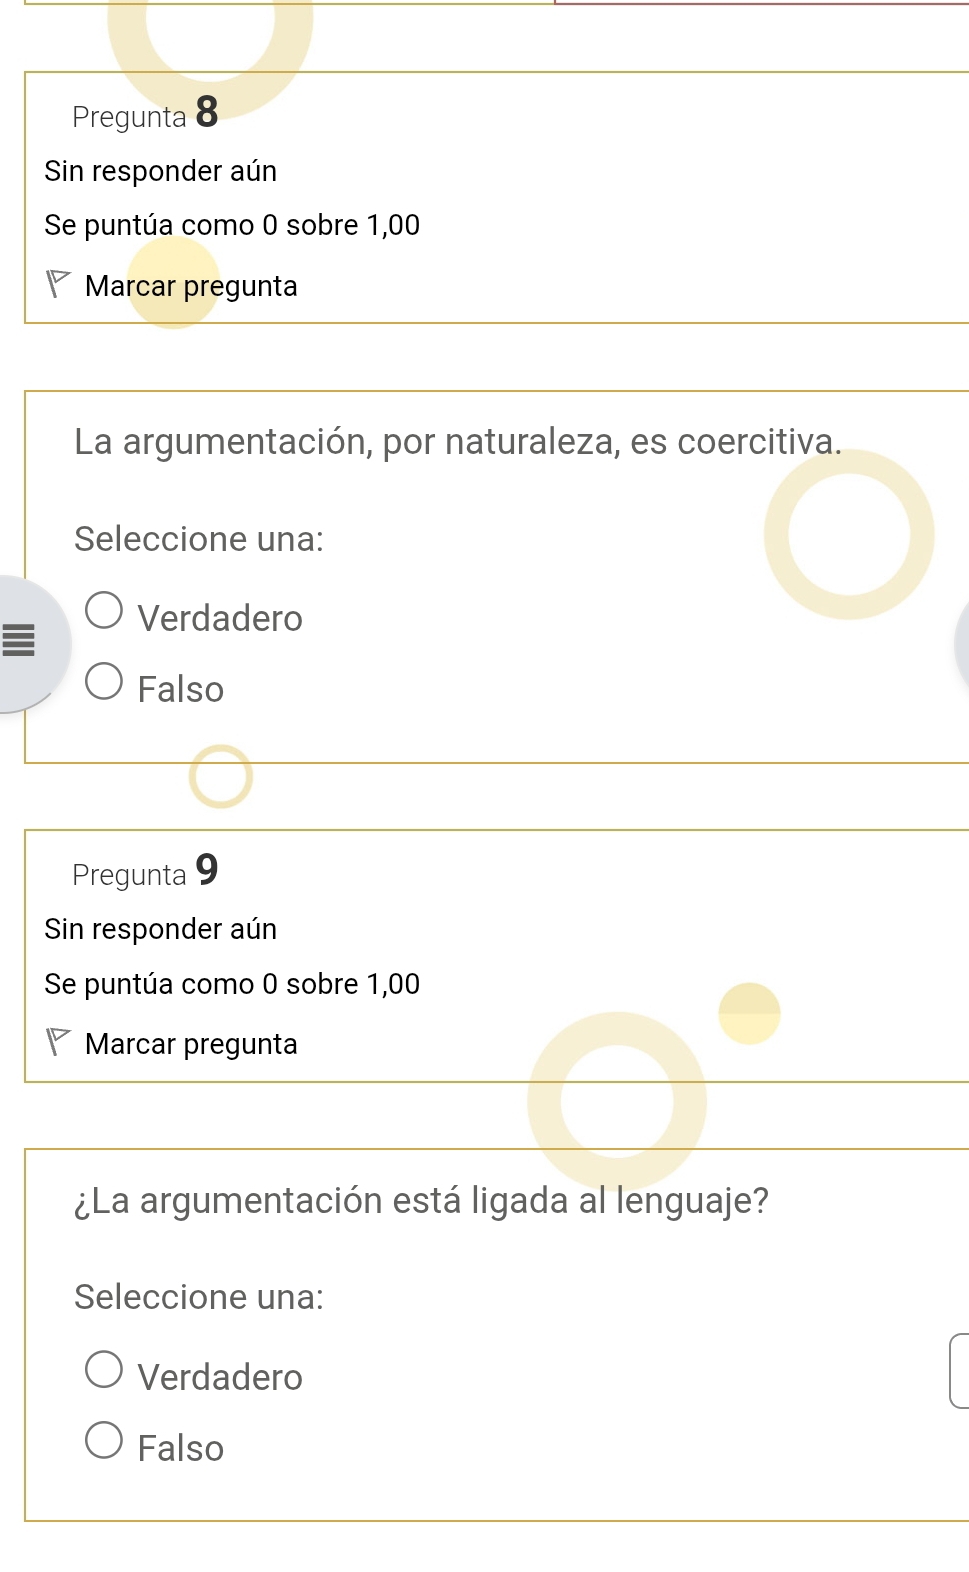This screenshot has height=1572, width=969.
Task: Click the Sin responder aún status of Pregunta 8
Action: point(161,171)
